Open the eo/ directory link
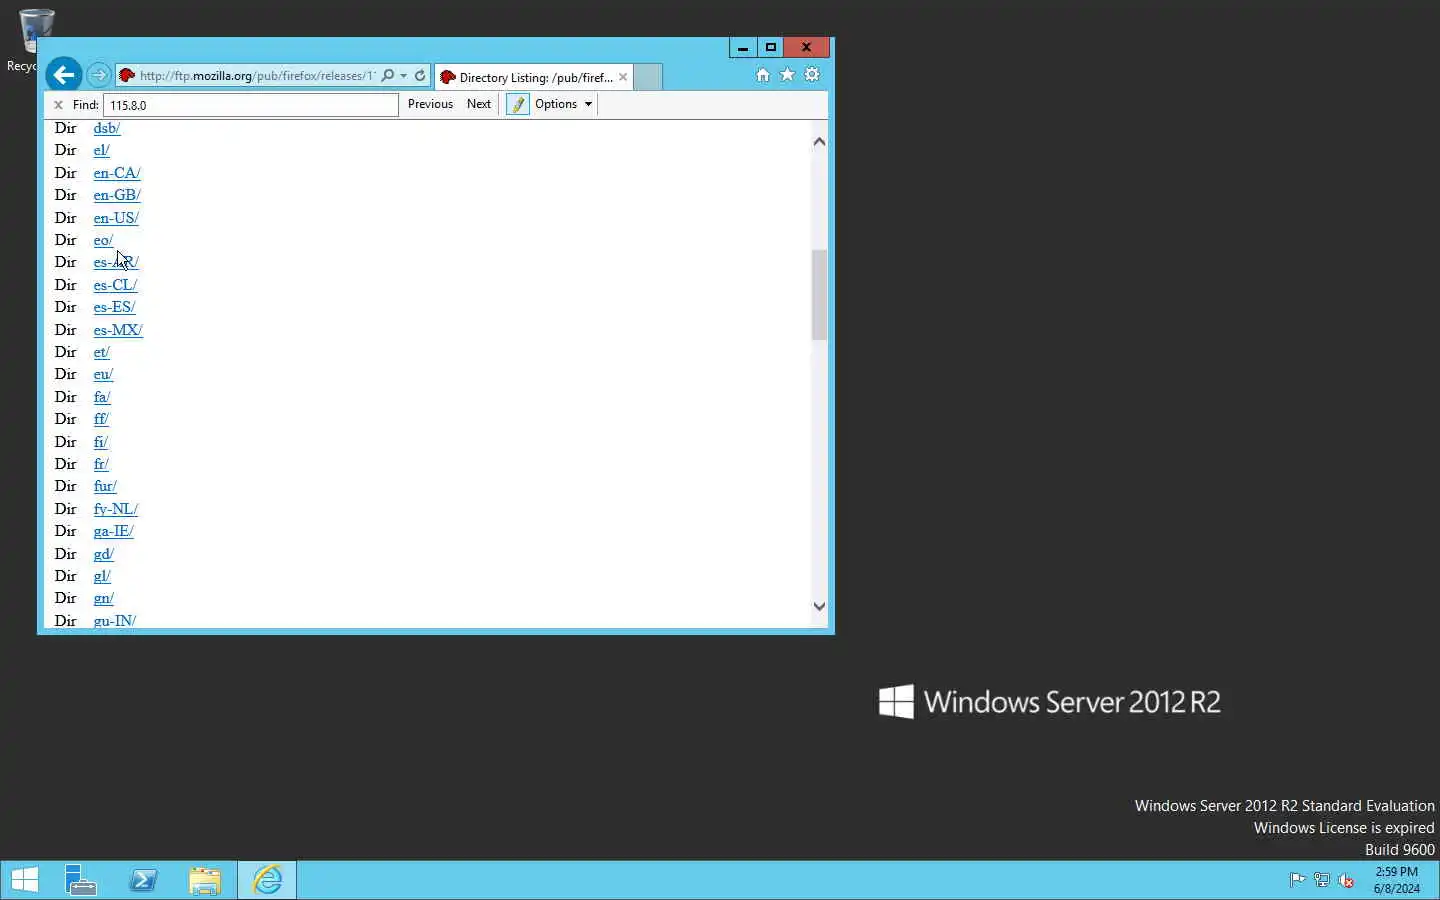1440x900 pixels. click(x=103, y=240)
